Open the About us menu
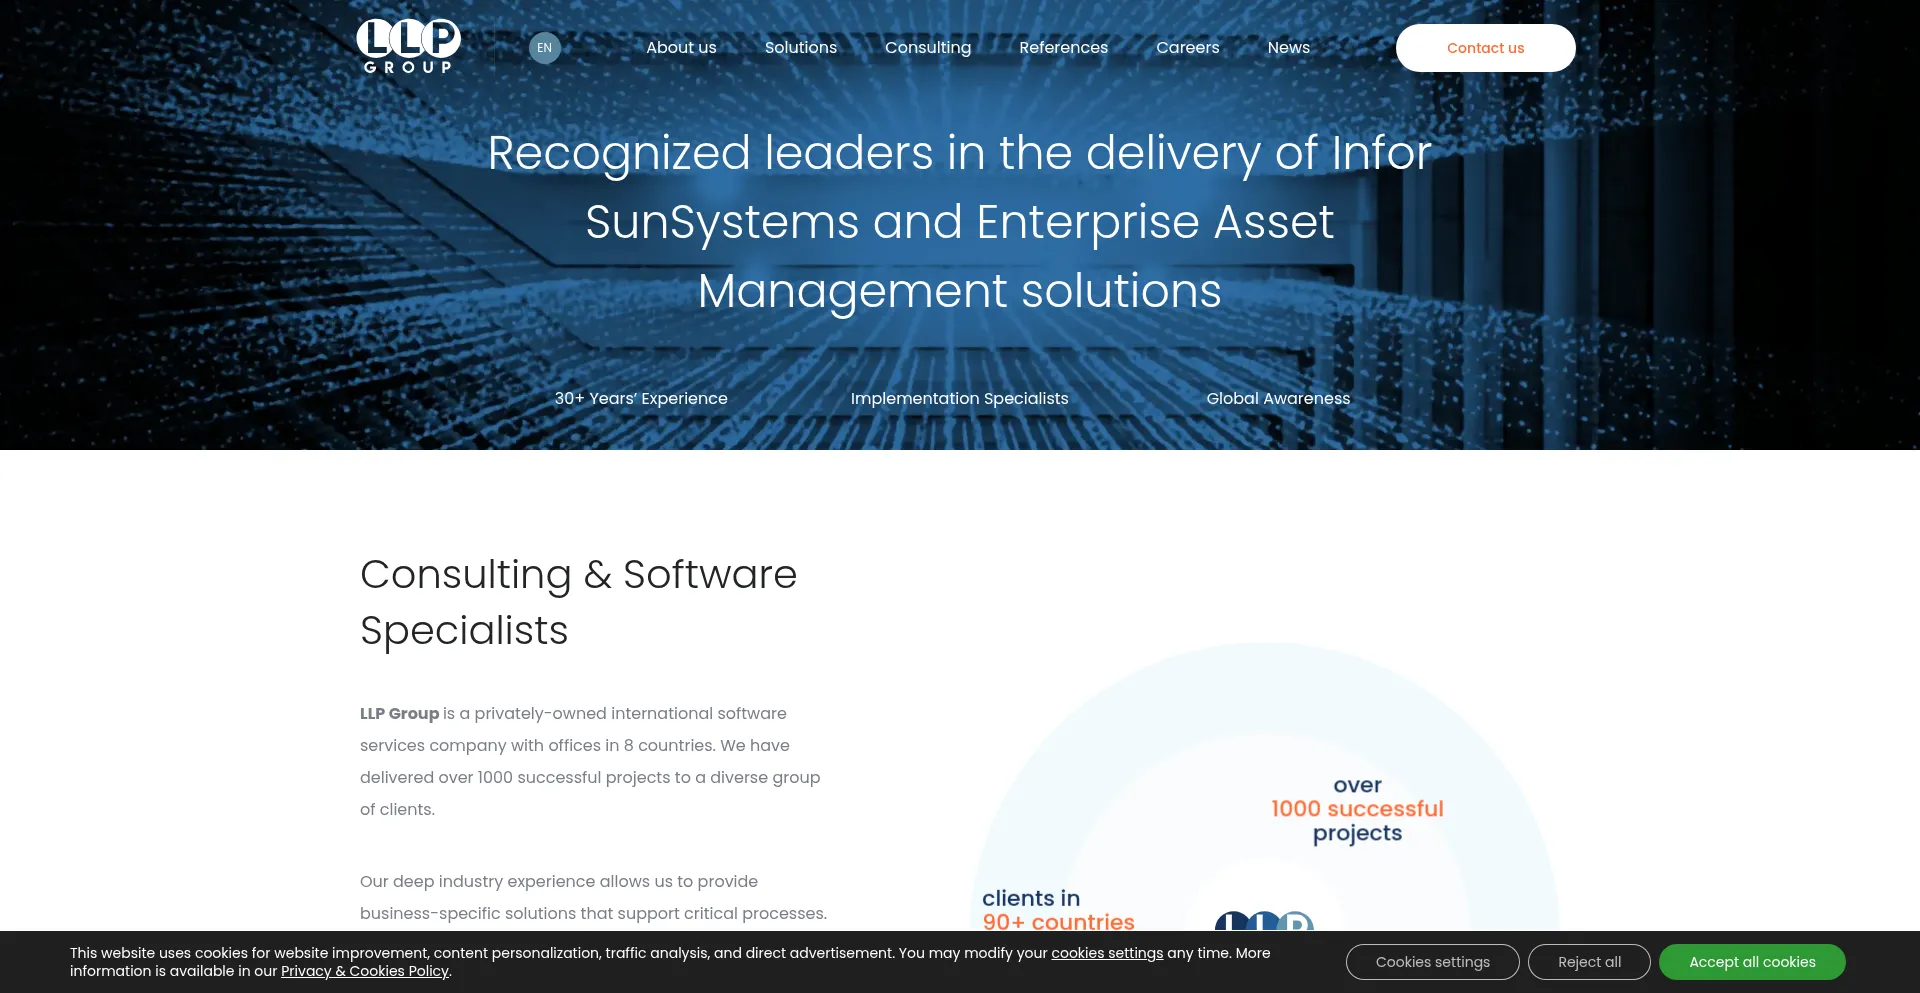1920x993 pixels. 681,48
